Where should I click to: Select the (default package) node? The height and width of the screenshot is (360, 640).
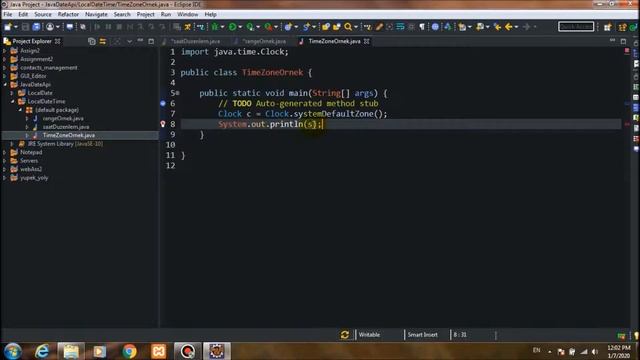pos(57,110)
